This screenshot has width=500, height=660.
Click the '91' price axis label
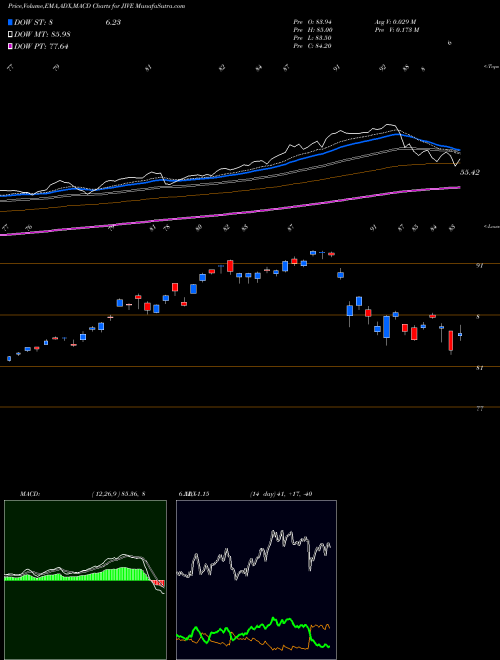pos(479,266)
